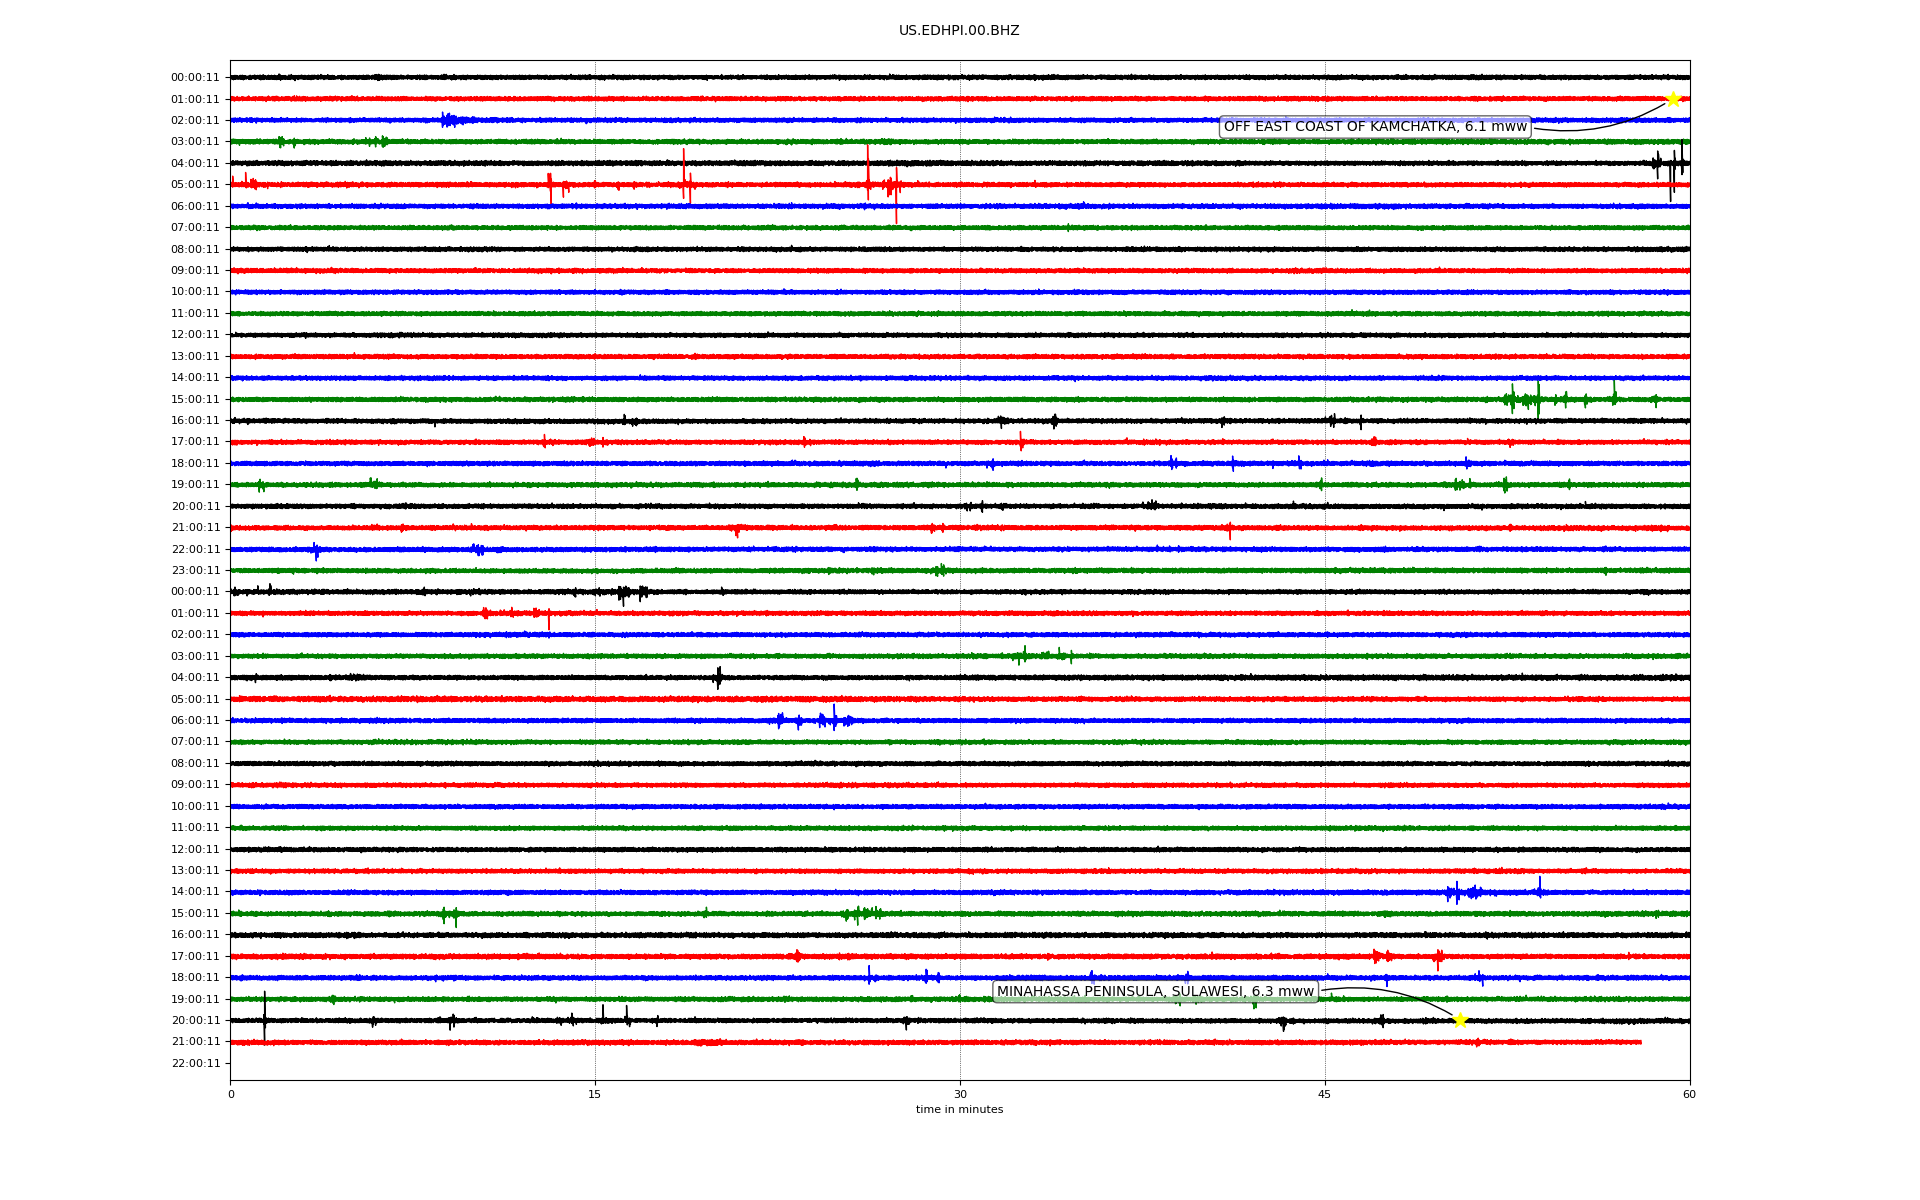1920x1200 pixels.
Task: Click the x-axis tick label 60
Action: [x=1689, y=1094]
